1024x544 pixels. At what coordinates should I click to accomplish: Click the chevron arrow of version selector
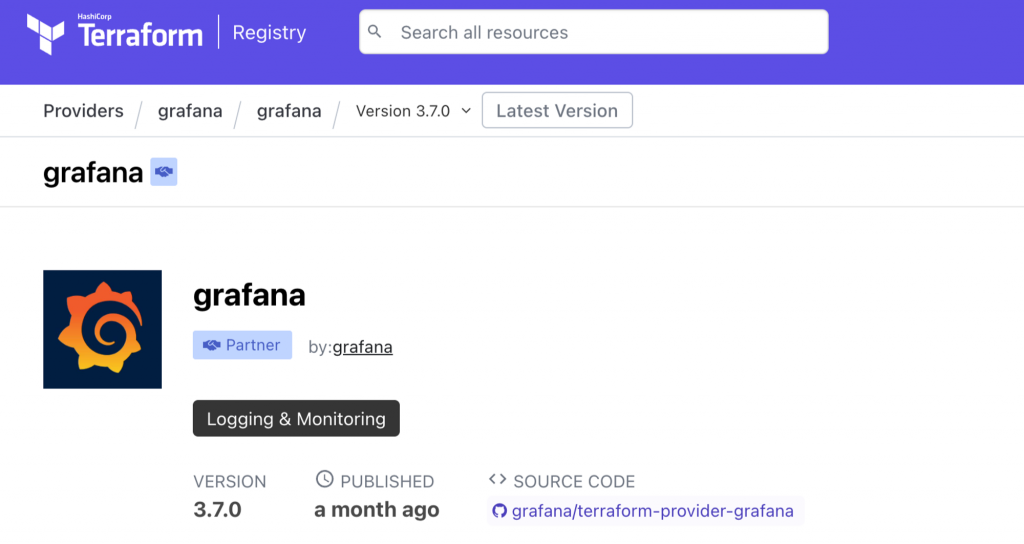(466, 111)
